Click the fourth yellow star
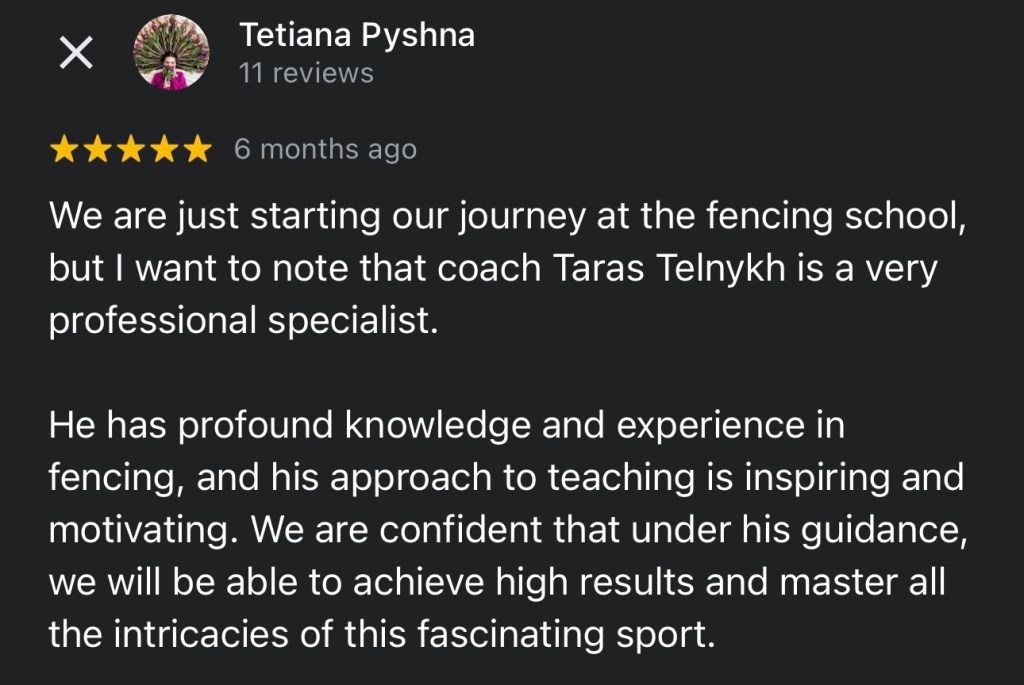This screenshot has width=1024, height=685. point(164,150)
